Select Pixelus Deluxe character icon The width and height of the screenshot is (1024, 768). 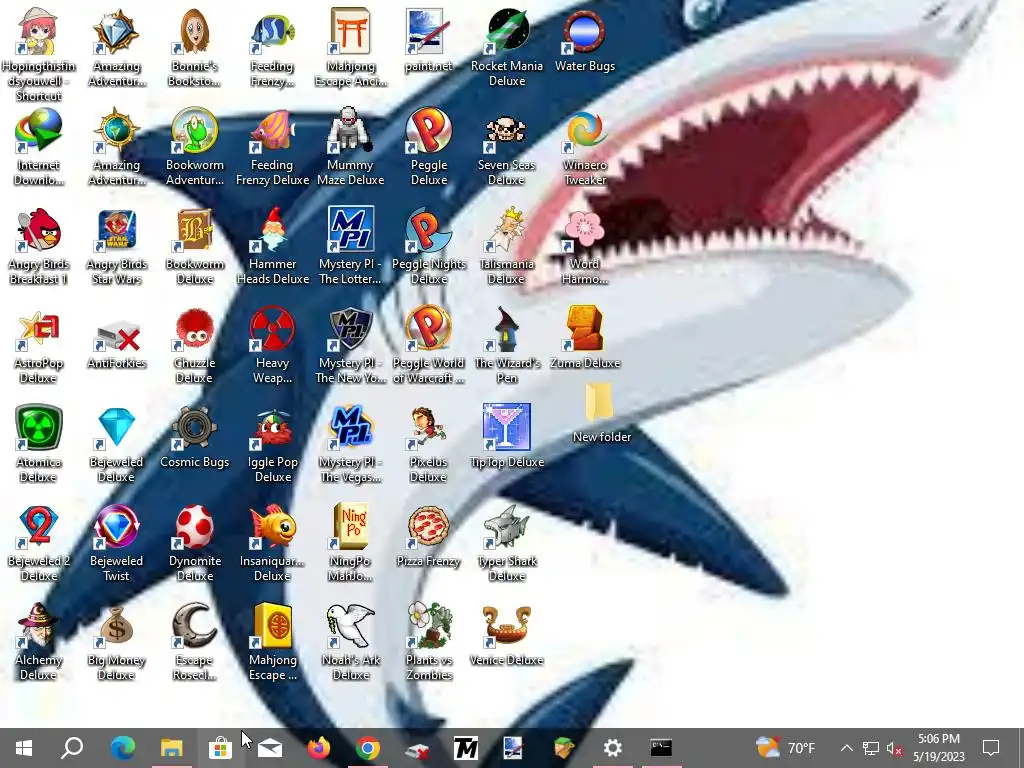428,427
